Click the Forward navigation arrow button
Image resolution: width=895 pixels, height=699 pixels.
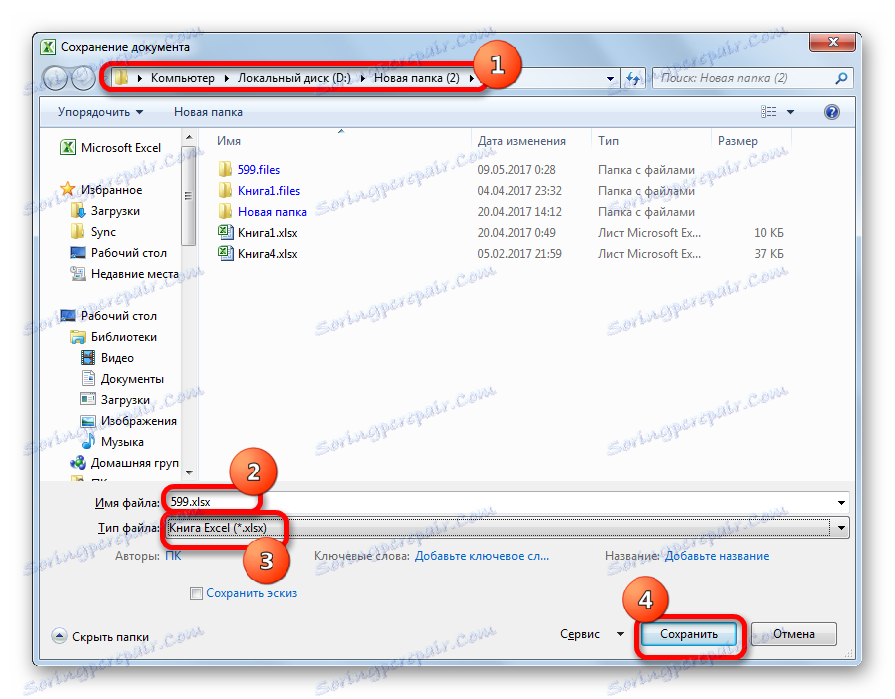tap(83, 78)
